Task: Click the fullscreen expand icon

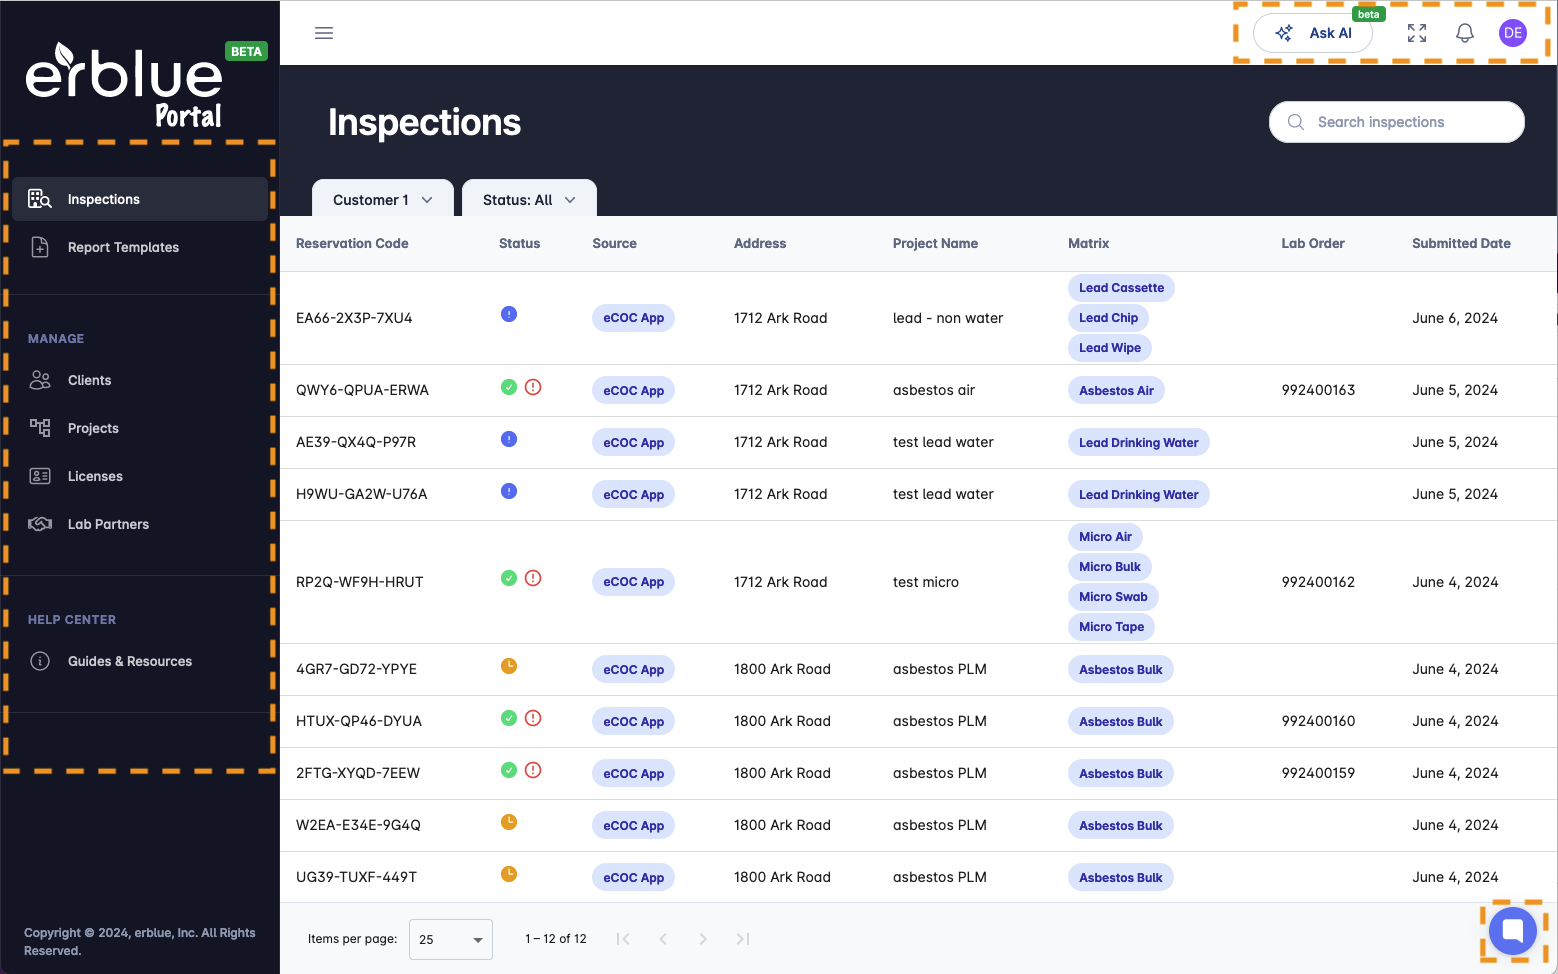Action: 1417,33
